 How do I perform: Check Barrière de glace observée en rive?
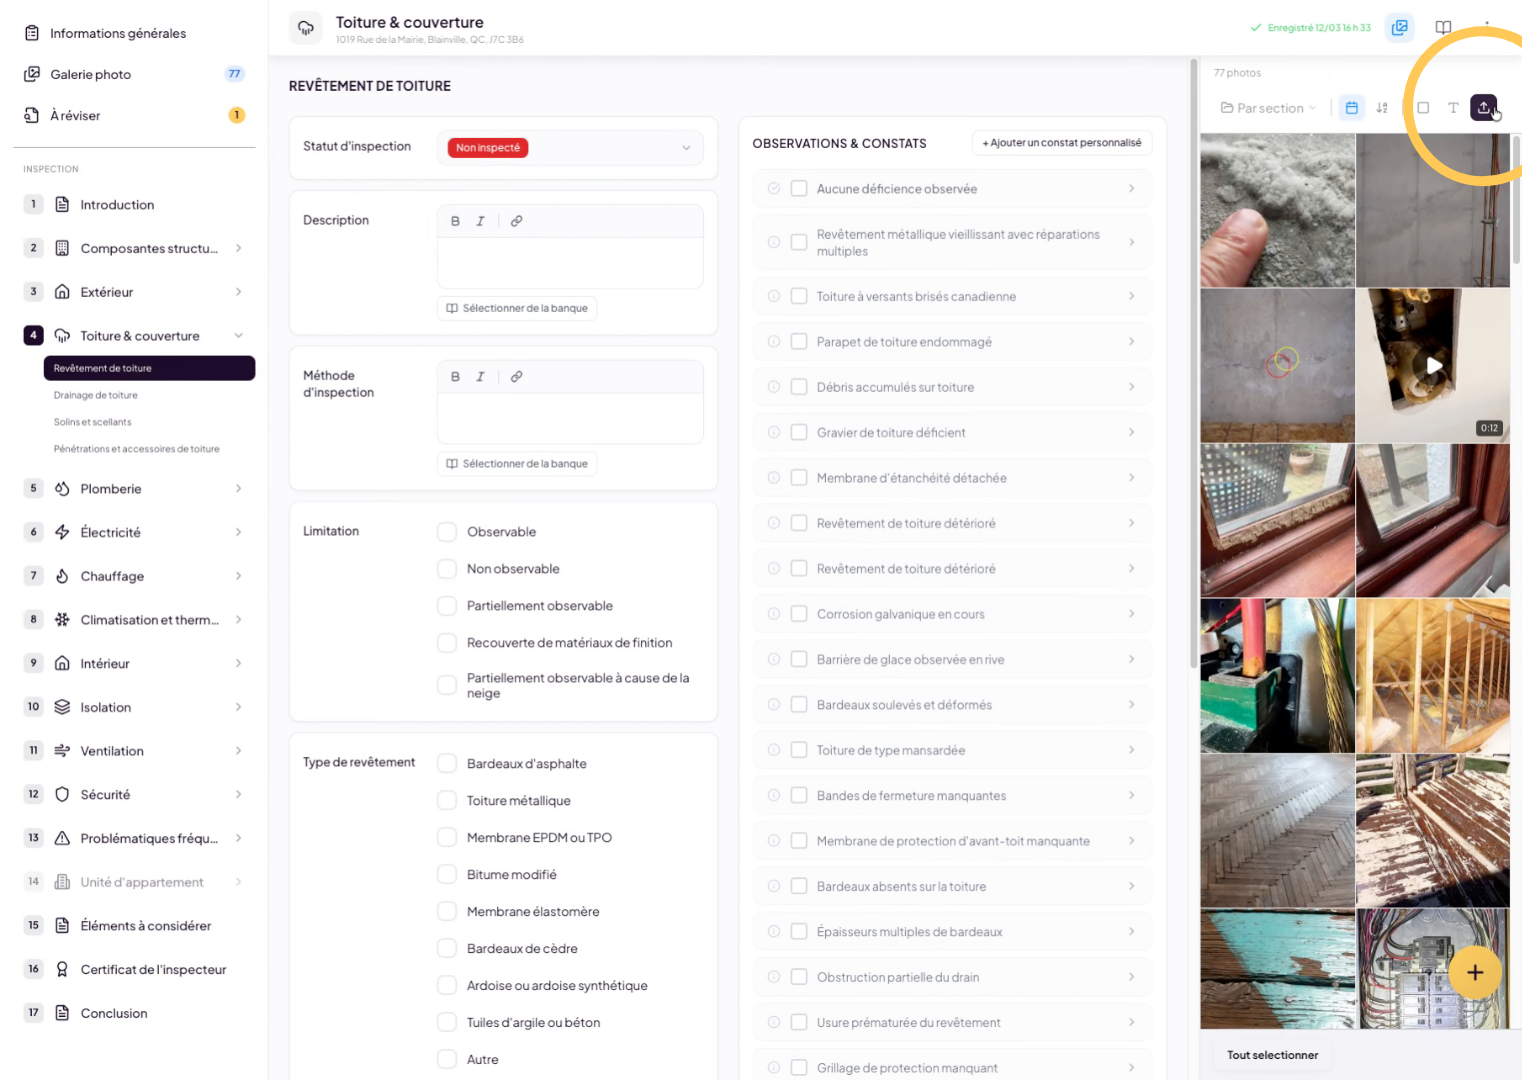[799, 660]
